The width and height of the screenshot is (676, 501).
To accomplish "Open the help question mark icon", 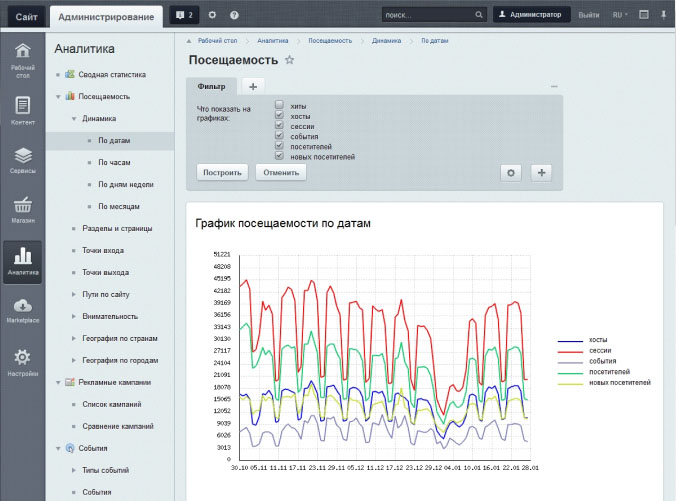I will [233, 15].
